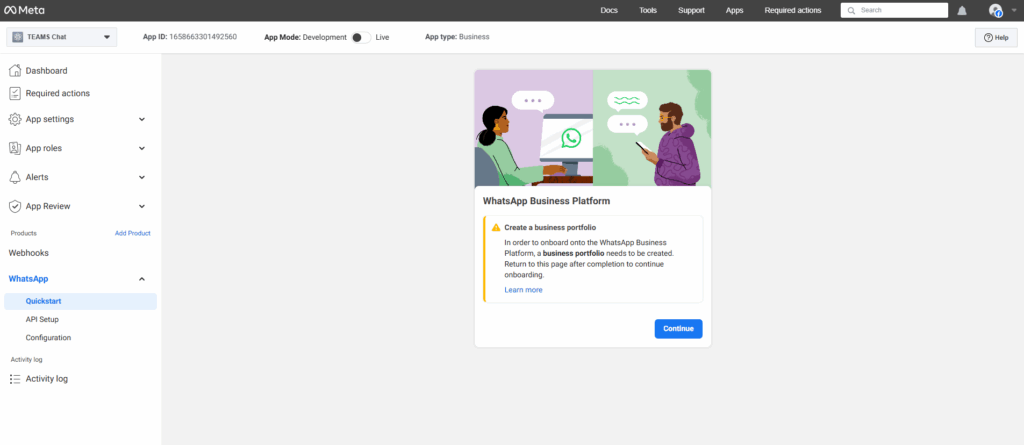Viewport: 1024px width, 445px height.
Task: Click into the Search input field
Action: (894, 10)
